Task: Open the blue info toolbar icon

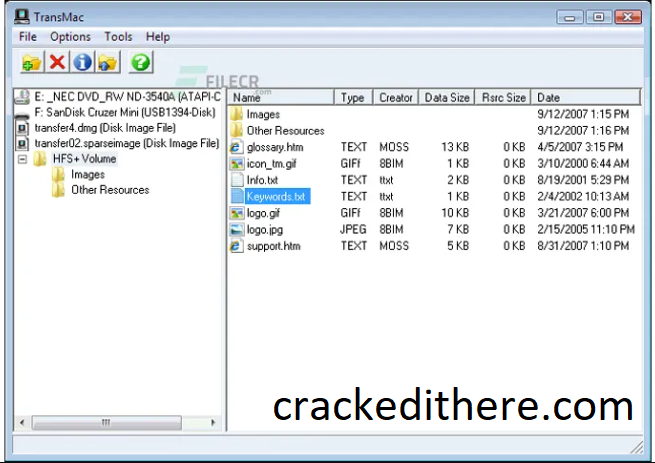Action: (x=82, y=63)
